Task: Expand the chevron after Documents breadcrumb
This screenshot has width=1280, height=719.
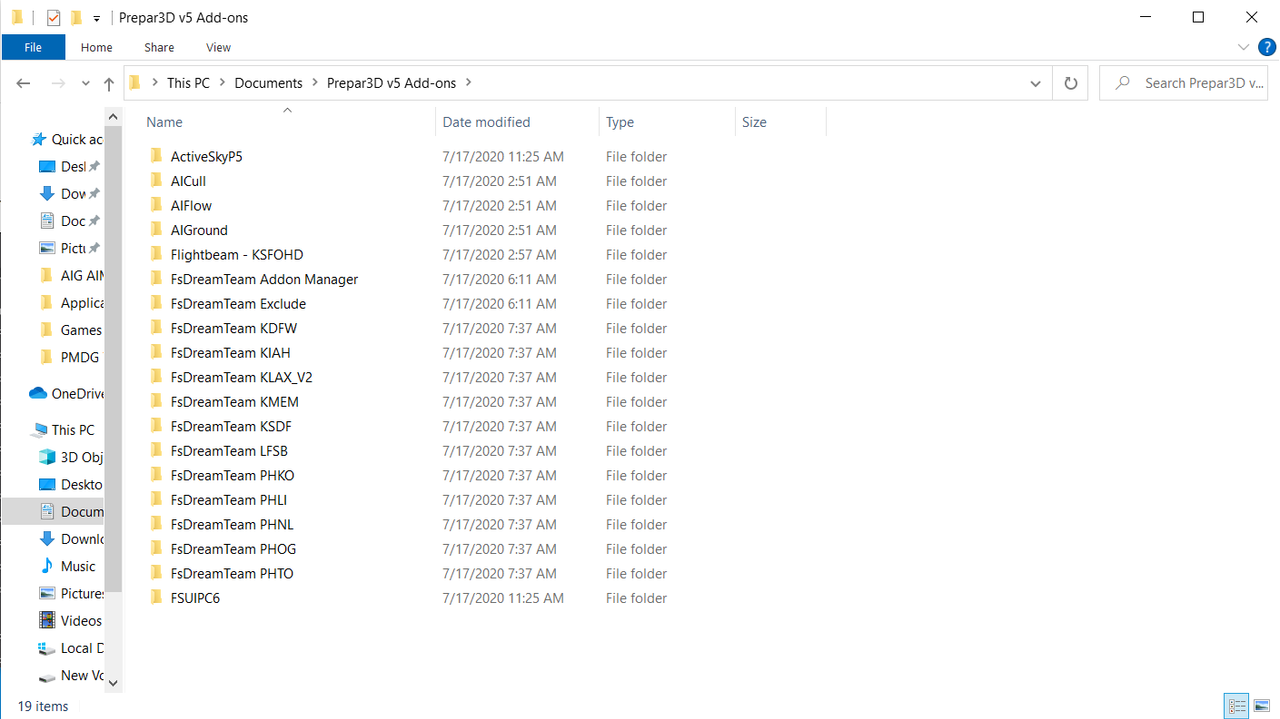Action: 315,83
